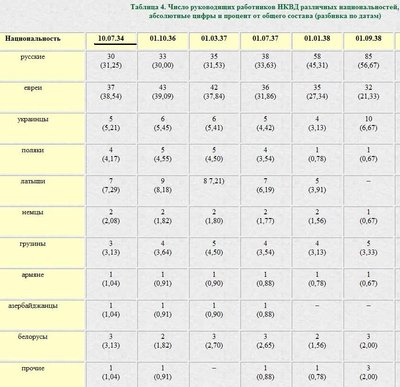Select the 'немцы' row label
This screenshot has height=387, width=400.
click(33, 213)
